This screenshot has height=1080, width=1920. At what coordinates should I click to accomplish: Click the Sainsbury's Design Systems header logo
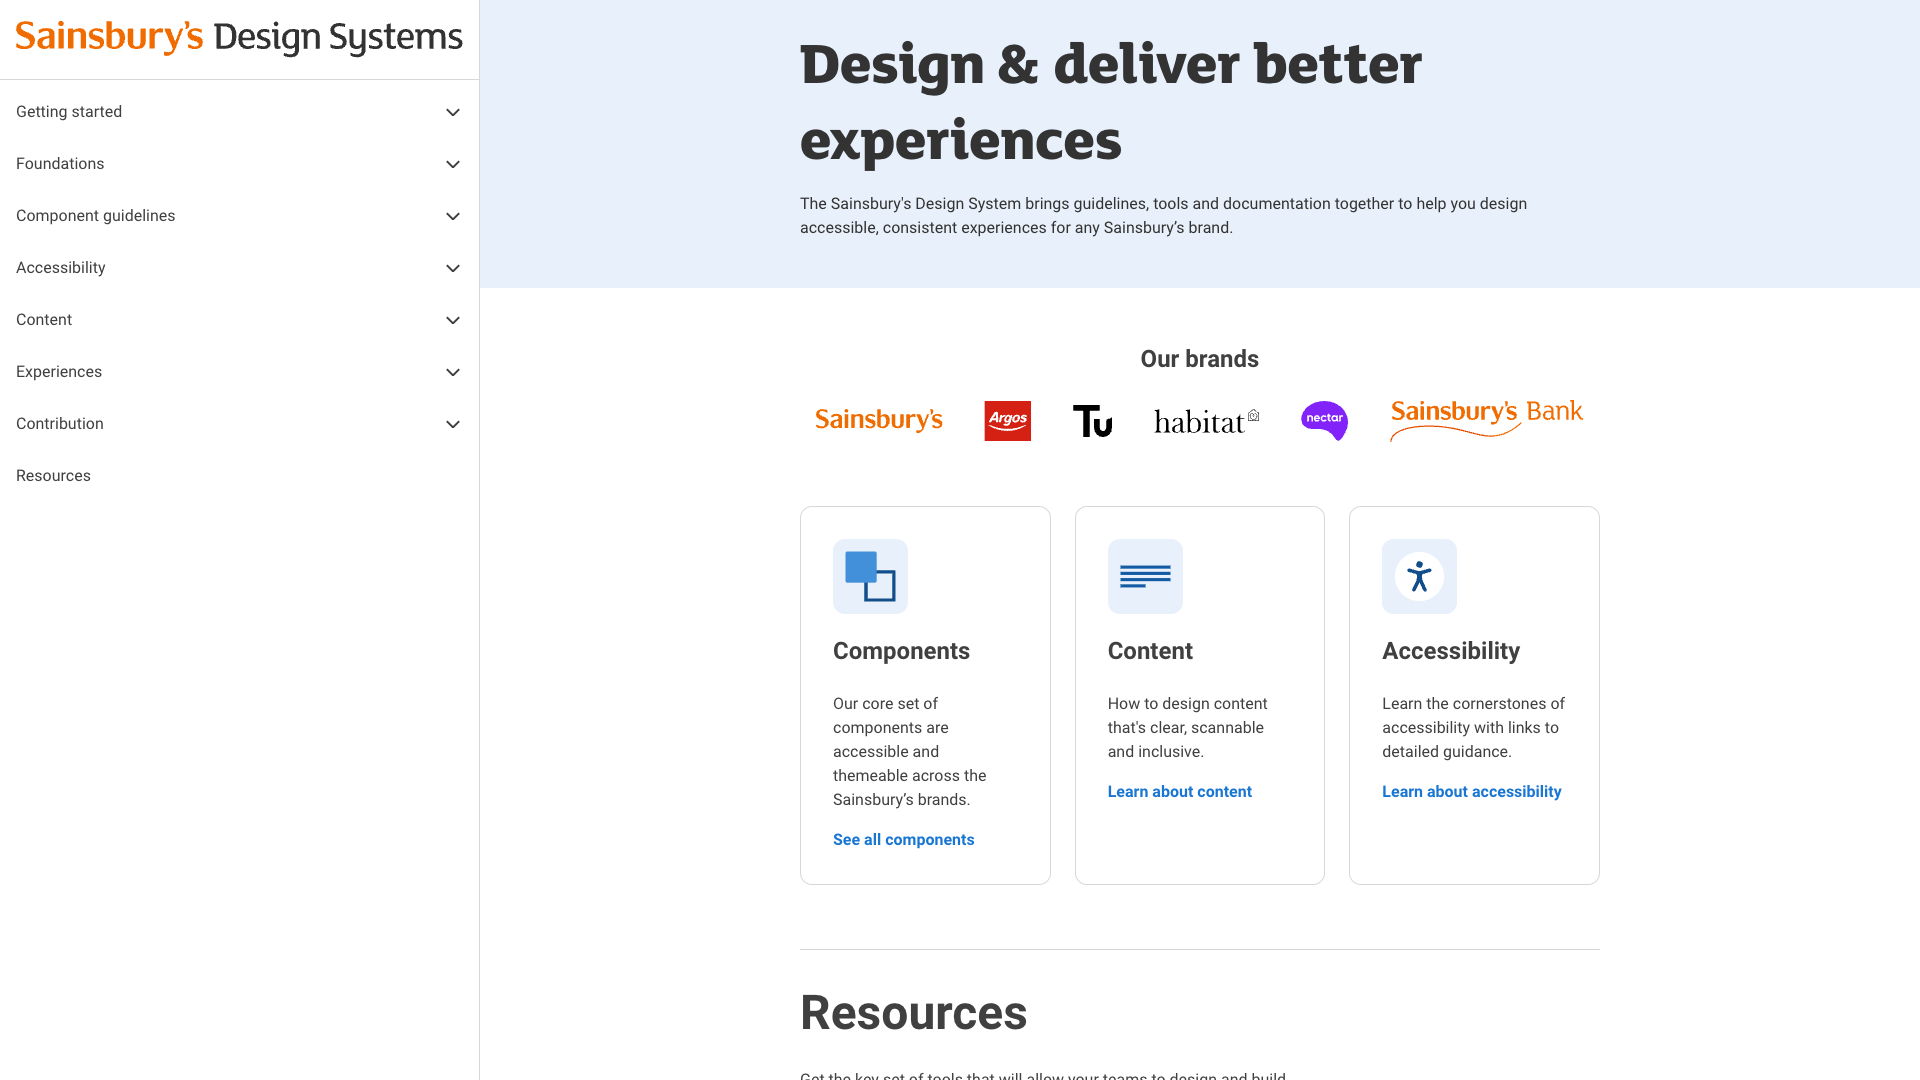[x=239, y=38]
